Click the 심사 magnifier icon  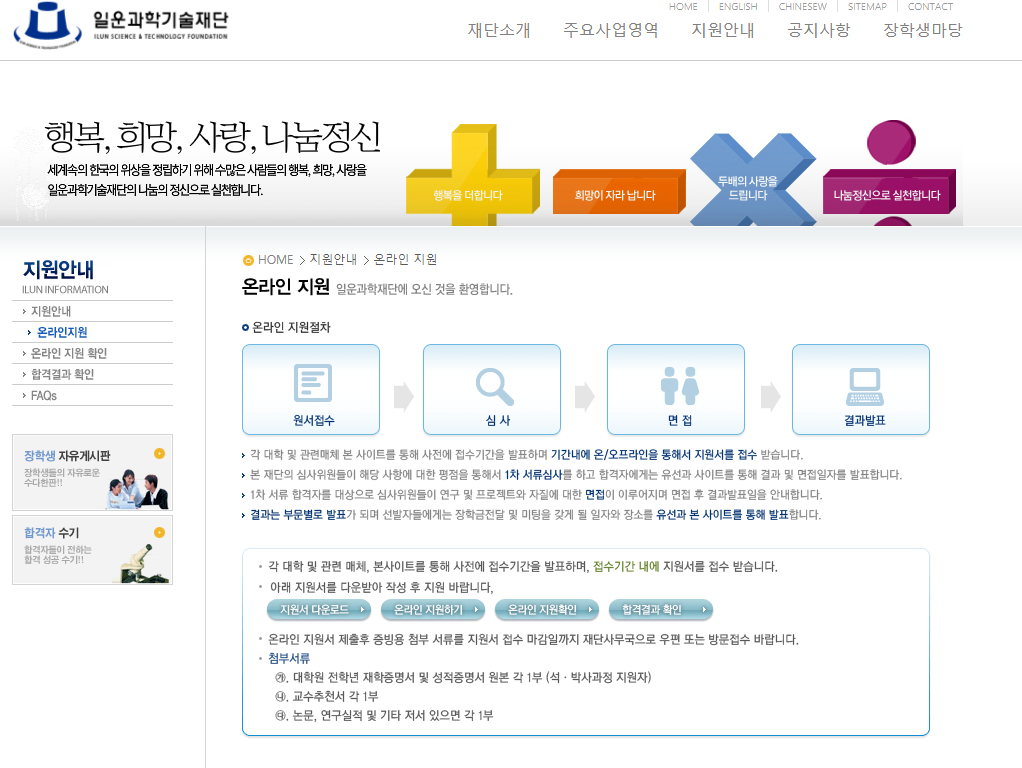coord(492,385)
